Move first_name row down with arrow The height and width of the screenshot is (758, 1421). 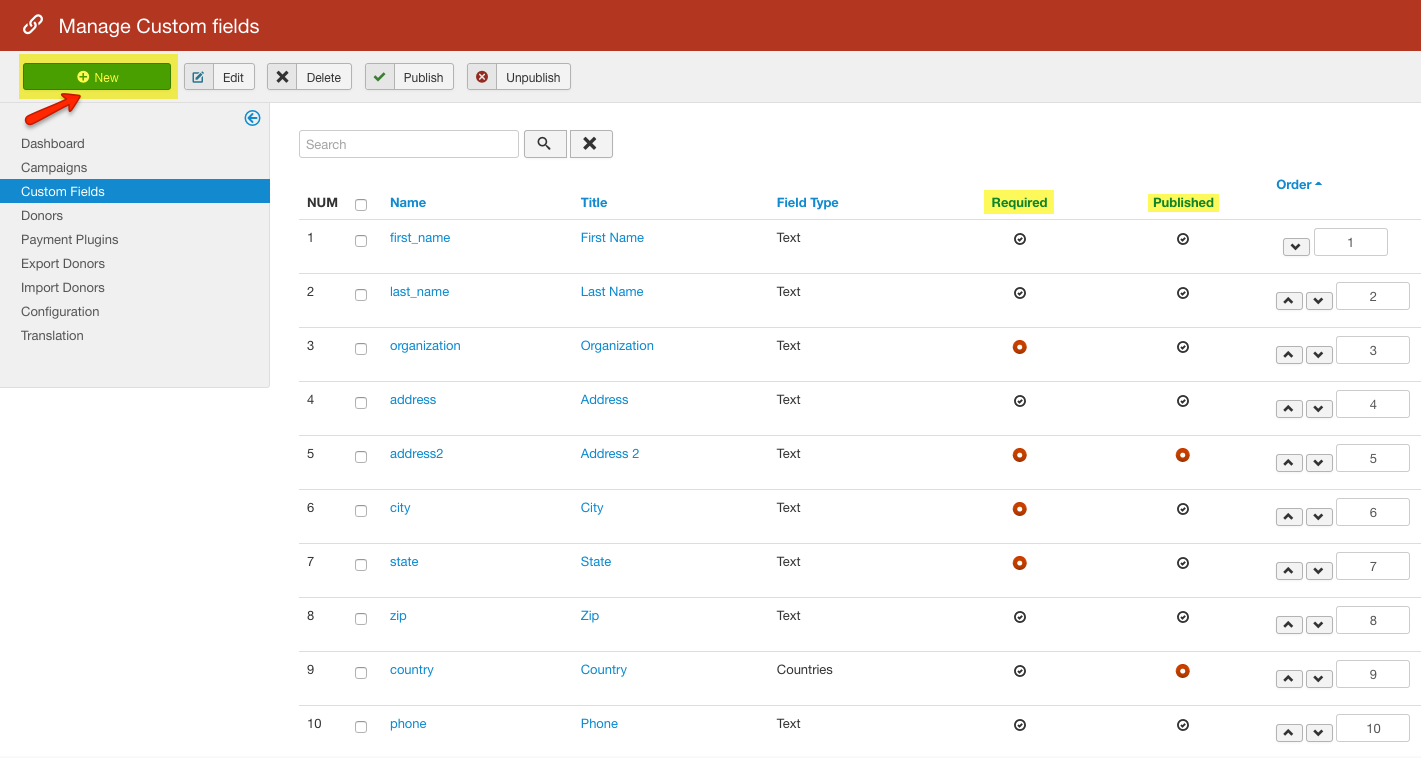[x=1296, y=247]
